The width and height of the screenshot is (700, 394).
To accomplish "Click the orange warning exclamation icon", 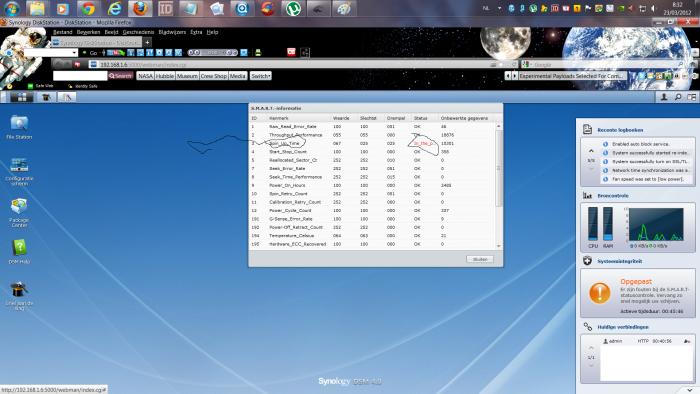I will click(x=600, y=293).
